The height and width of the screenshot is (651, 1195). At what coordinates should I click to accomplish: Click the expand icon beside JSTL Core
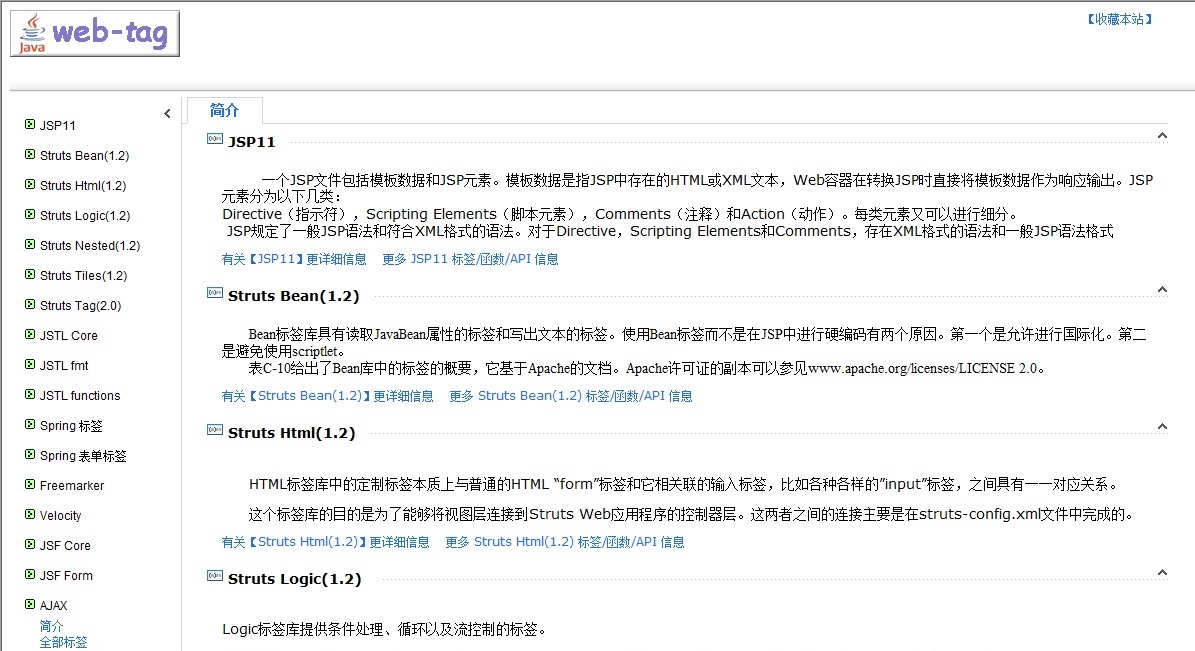pyautogui.click(x=30, y=334)
